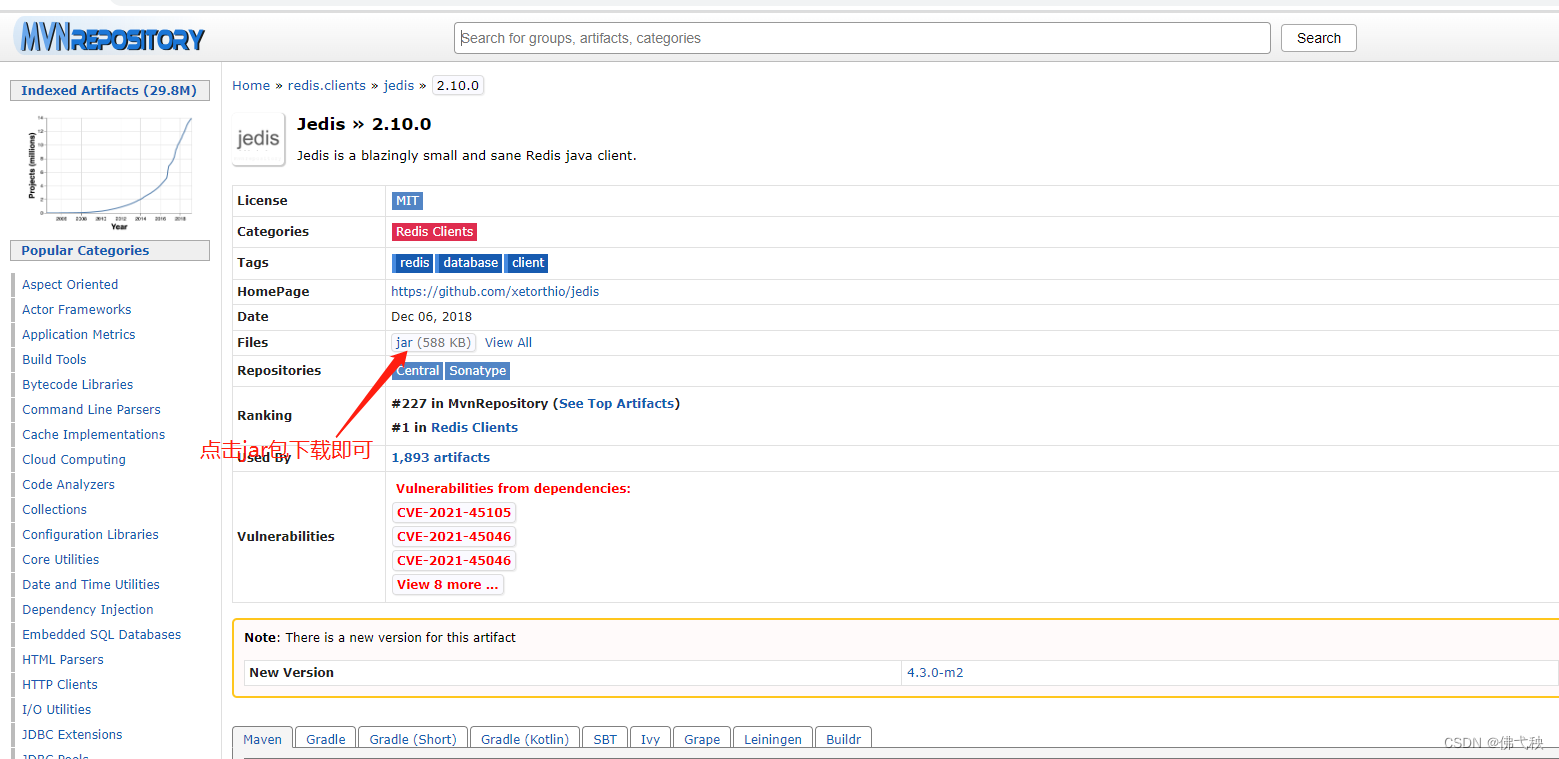Open Aspect Oriented category
1559x759 pixels.
pyautogui.click(x=70, y=285)
